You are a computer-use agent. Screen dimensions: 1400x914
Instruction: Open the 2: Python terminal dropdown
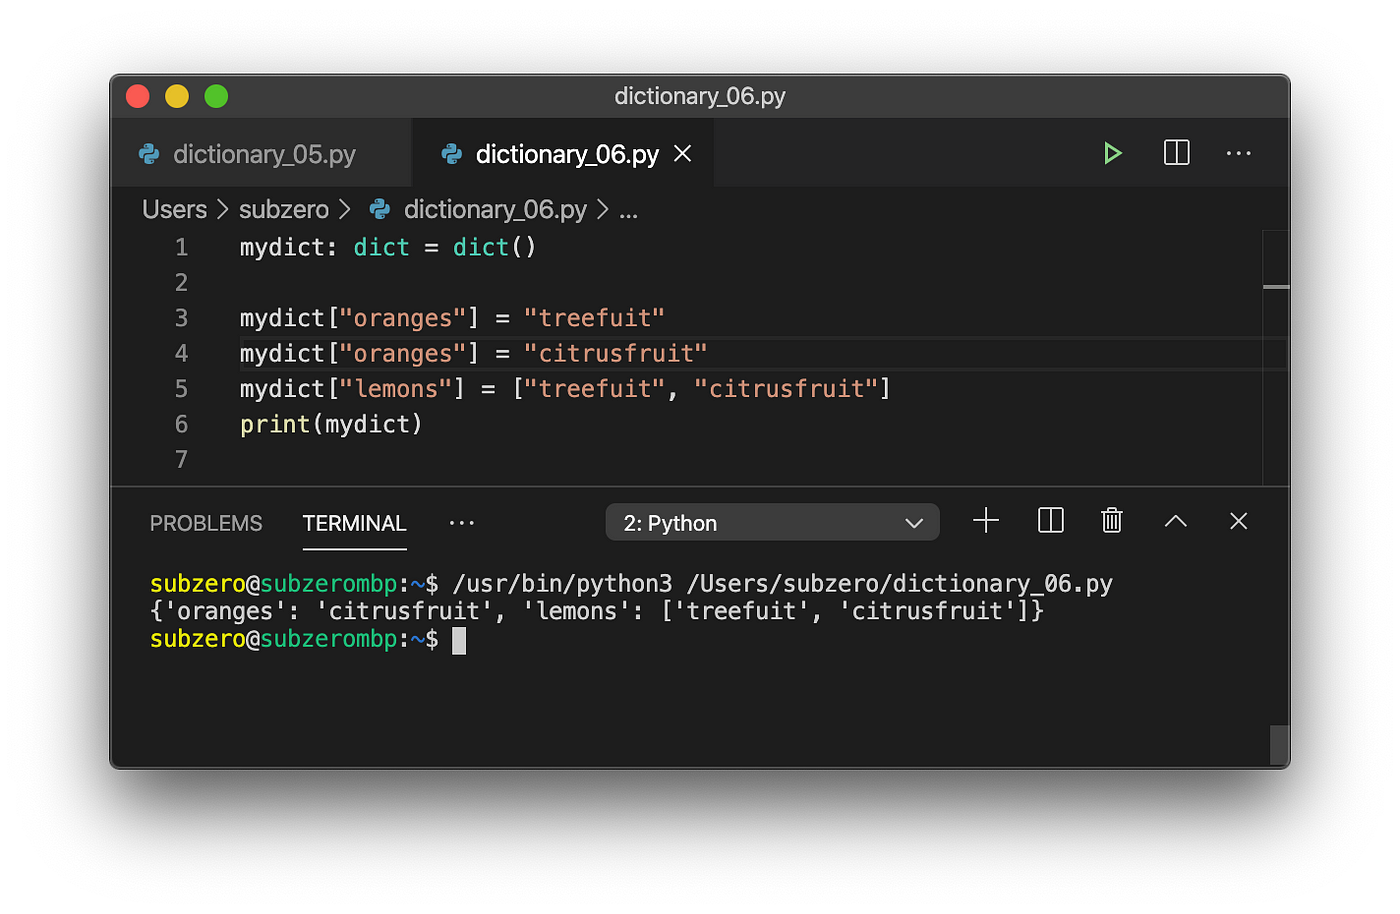pos(772,522)
